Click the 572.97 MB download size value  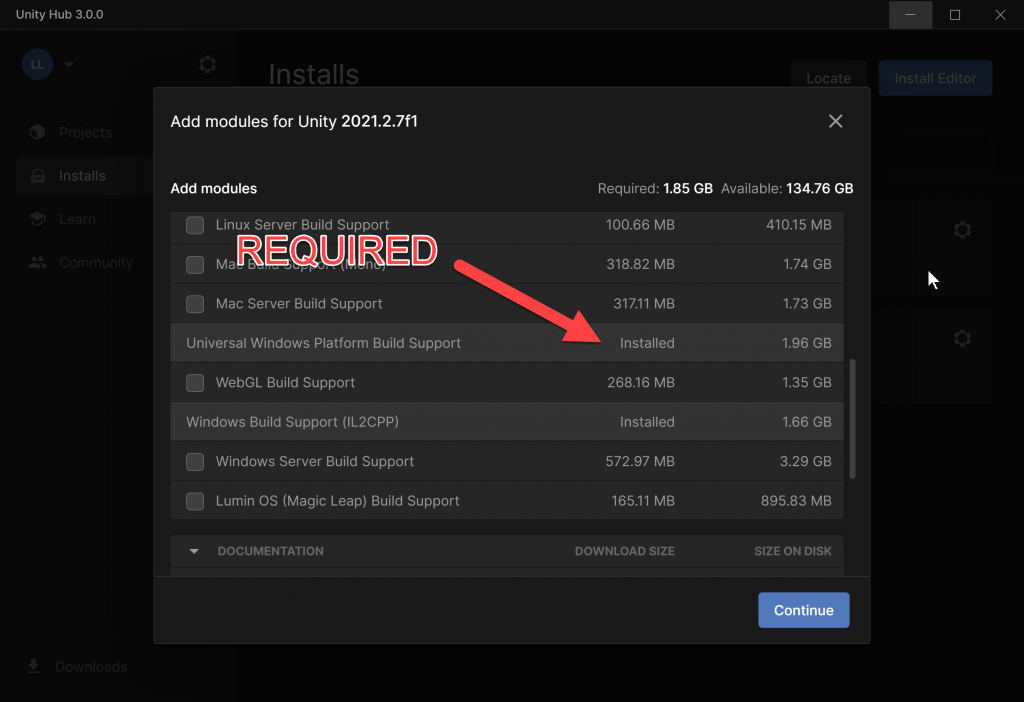pos(640,462)
